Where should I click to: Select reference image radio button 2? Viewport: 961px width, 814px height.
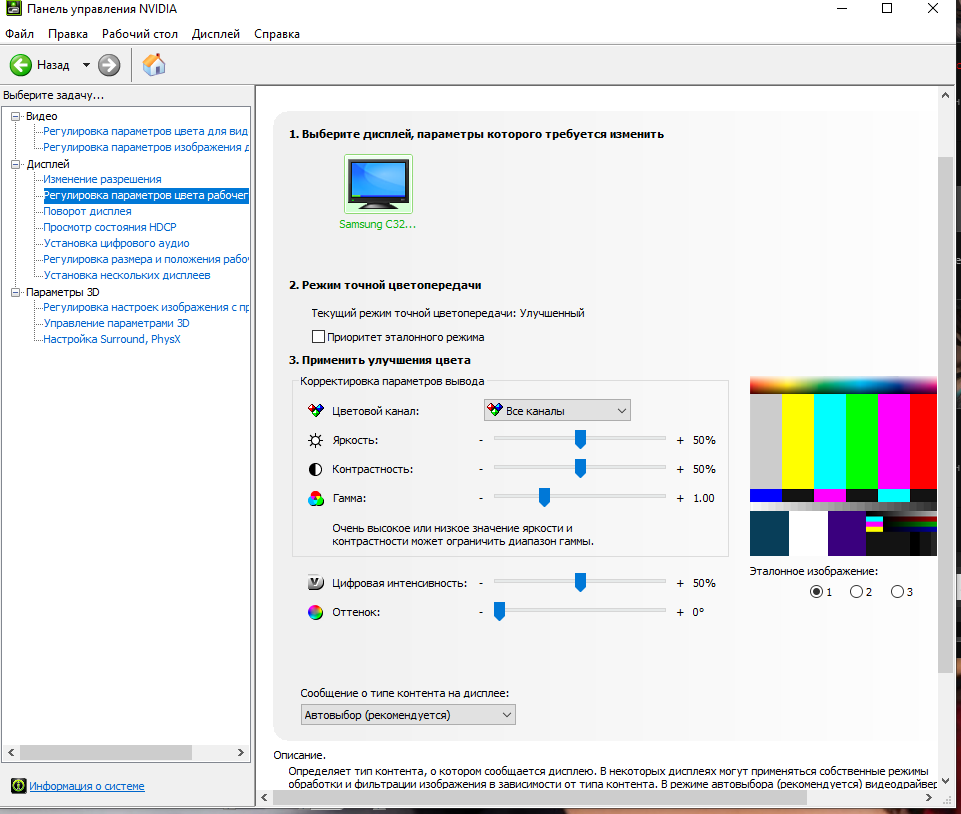coord(856,592)
